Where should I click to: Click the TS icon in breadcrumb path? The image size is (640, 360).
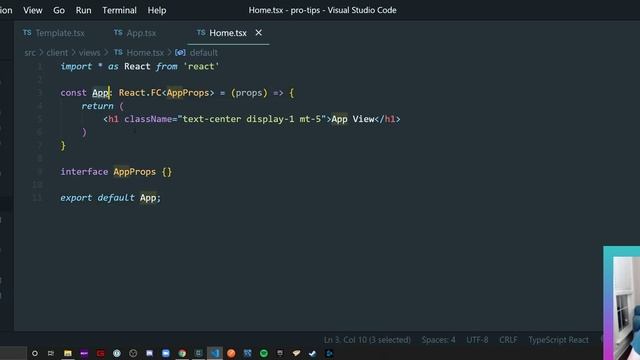pos(118,52)
